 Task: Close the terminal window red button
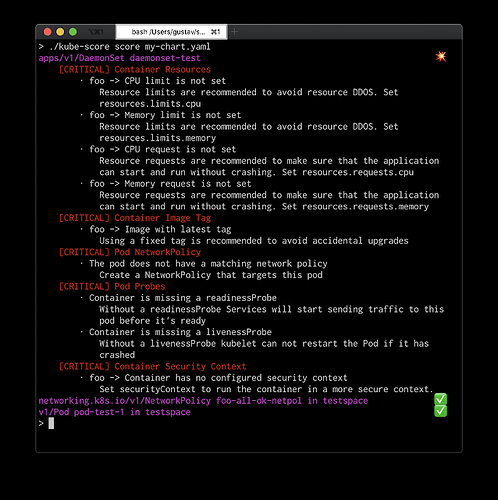point(48,32)
